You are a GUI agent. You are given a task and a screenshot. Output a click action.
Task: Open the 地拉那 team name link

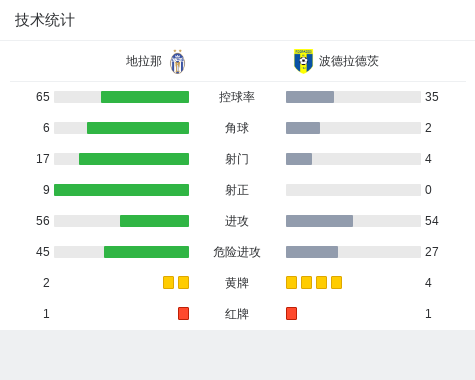[x=144, y=61]
